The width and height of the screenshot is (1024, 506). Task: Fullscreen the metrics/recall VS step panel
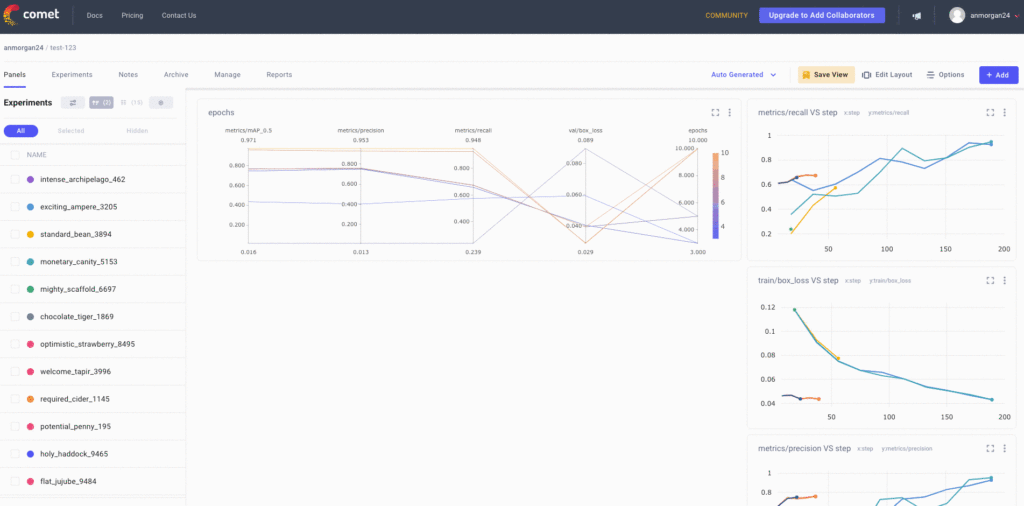pos(990,112)
